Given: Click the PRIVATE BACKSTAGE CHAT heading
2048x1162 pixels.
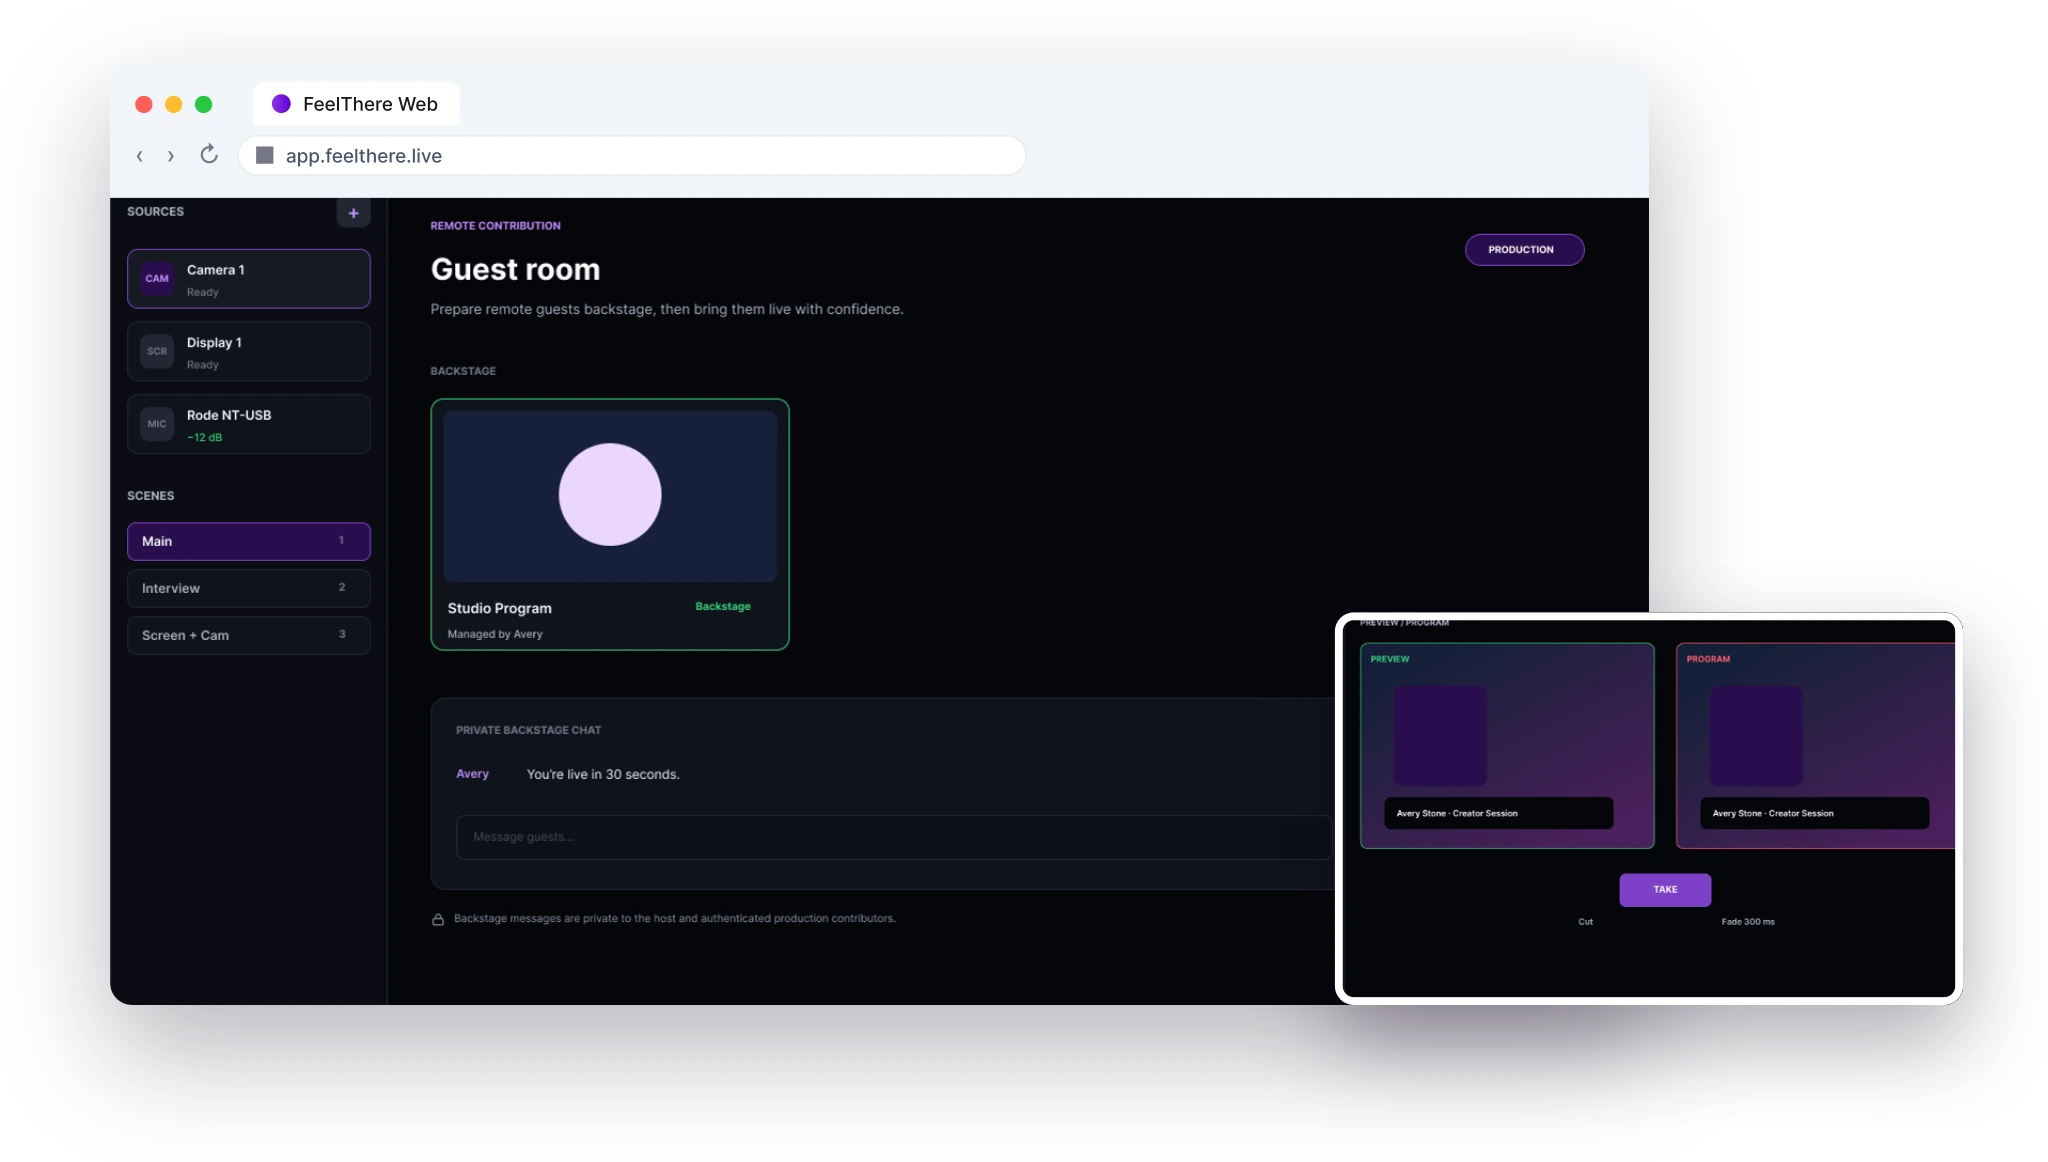Looking at the screenshot, I should coord(528,731).
